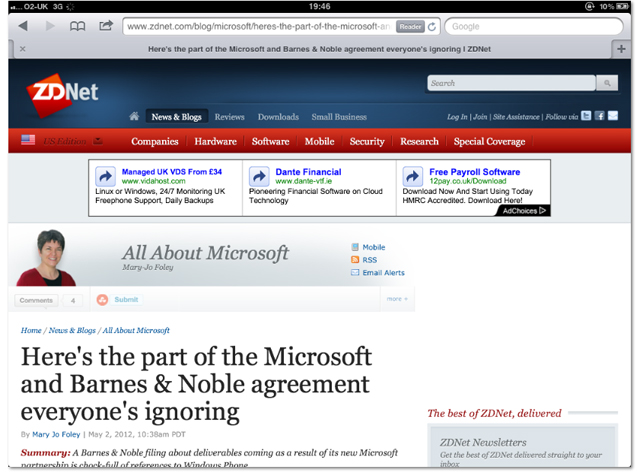The image size is (640, 473).
Task: Open the Software menu
Action: click(x=271, y=142)
